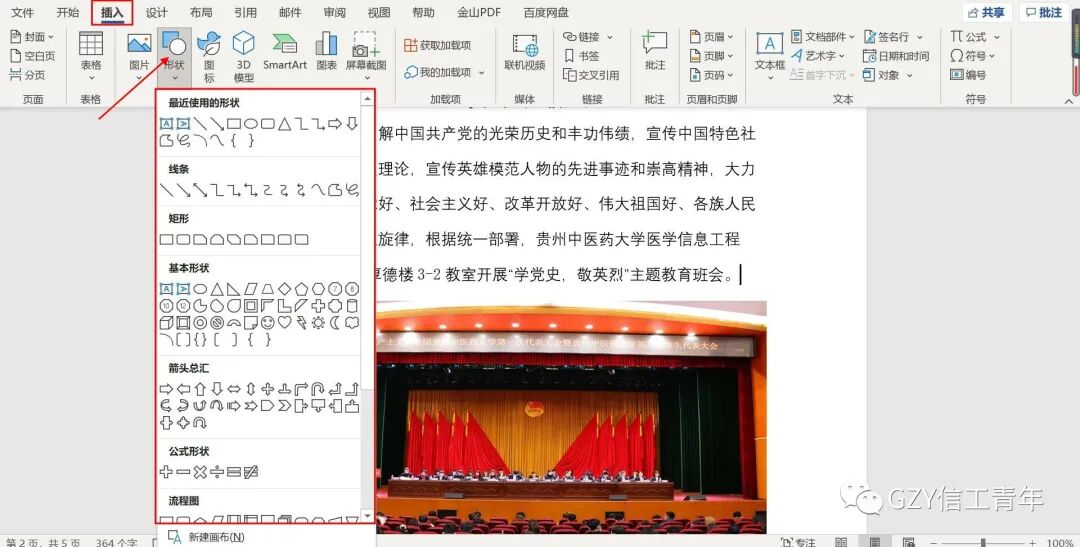The width and height of the screenshot is (1080, 547).
Task: Click 日期和时间 (Date & Time)
Action: 896,56
